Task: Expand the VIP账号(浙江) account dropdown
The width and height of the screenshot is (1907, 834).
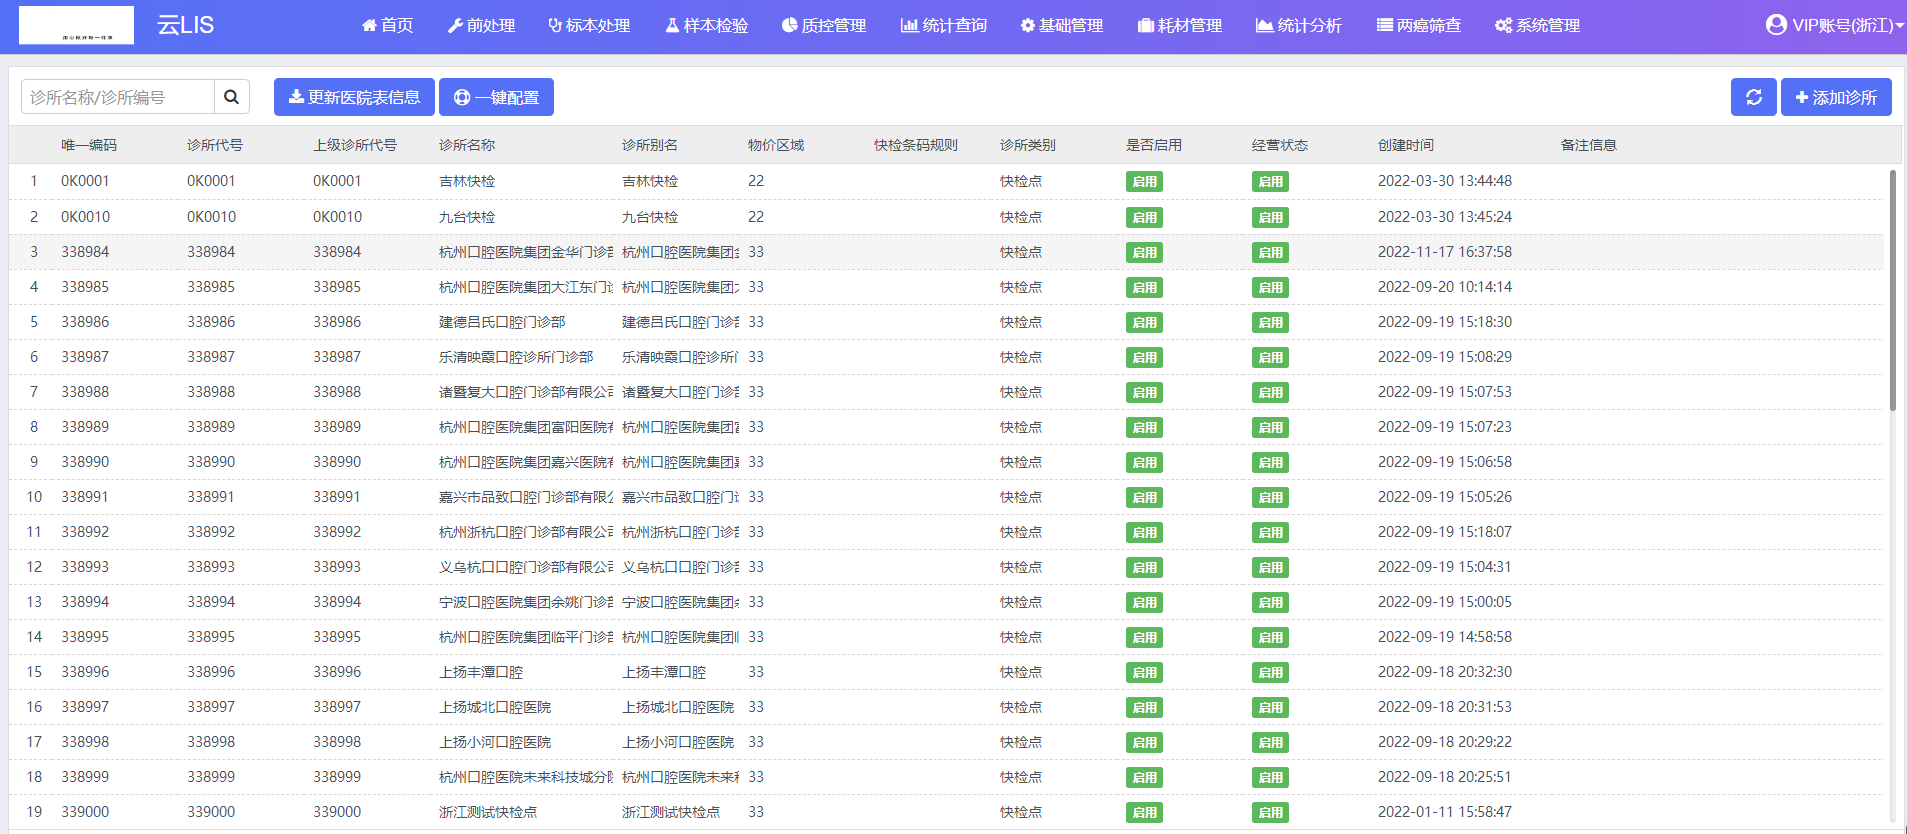Action: pyautogui.click(x=1834, y=25)
